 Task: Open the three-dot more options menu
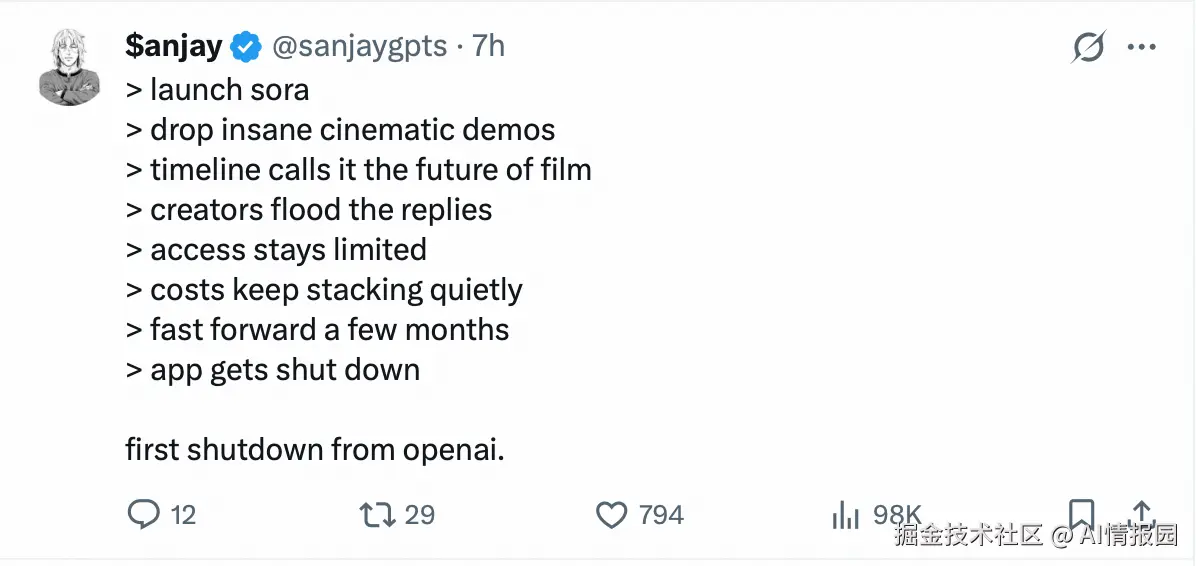[x=1142, y=47]
